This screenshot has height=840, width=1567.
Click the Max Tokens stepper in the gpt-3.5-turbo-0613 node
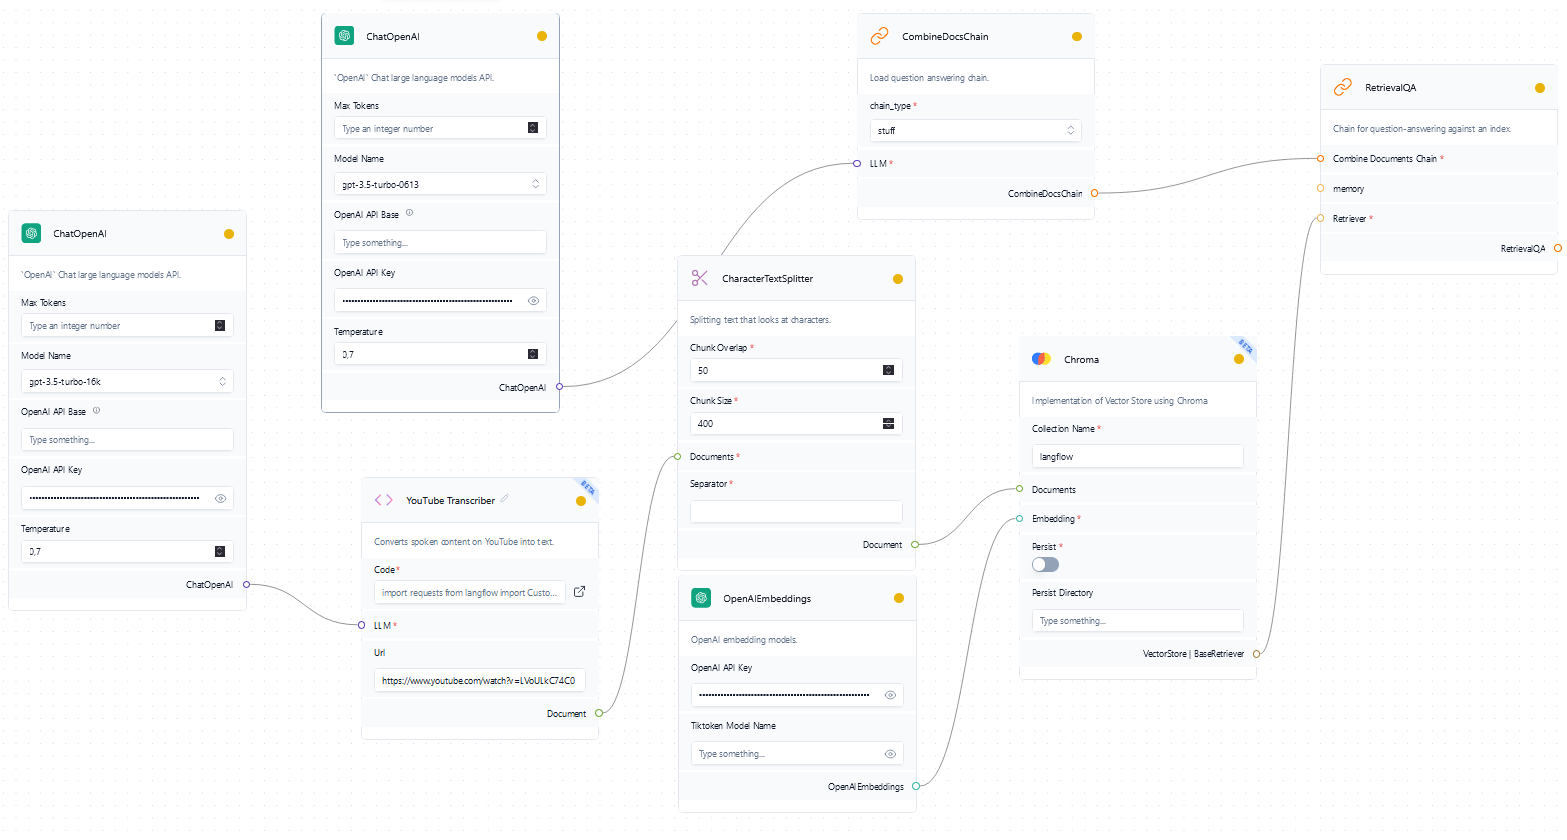coord(533,127)
